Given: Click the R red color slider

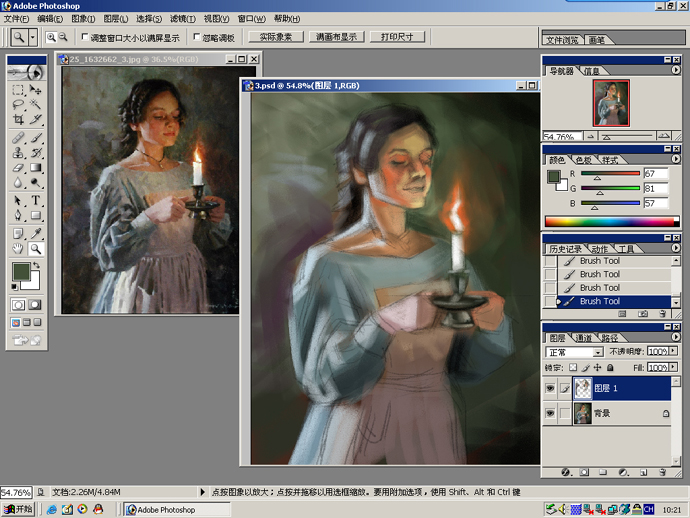Looking at the screenshot, I should pos(610,174).
